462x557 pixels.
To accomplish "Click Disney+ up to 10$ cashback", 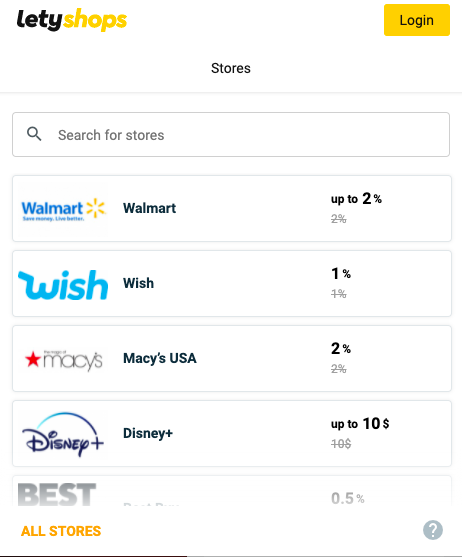I will pos(360,424).
